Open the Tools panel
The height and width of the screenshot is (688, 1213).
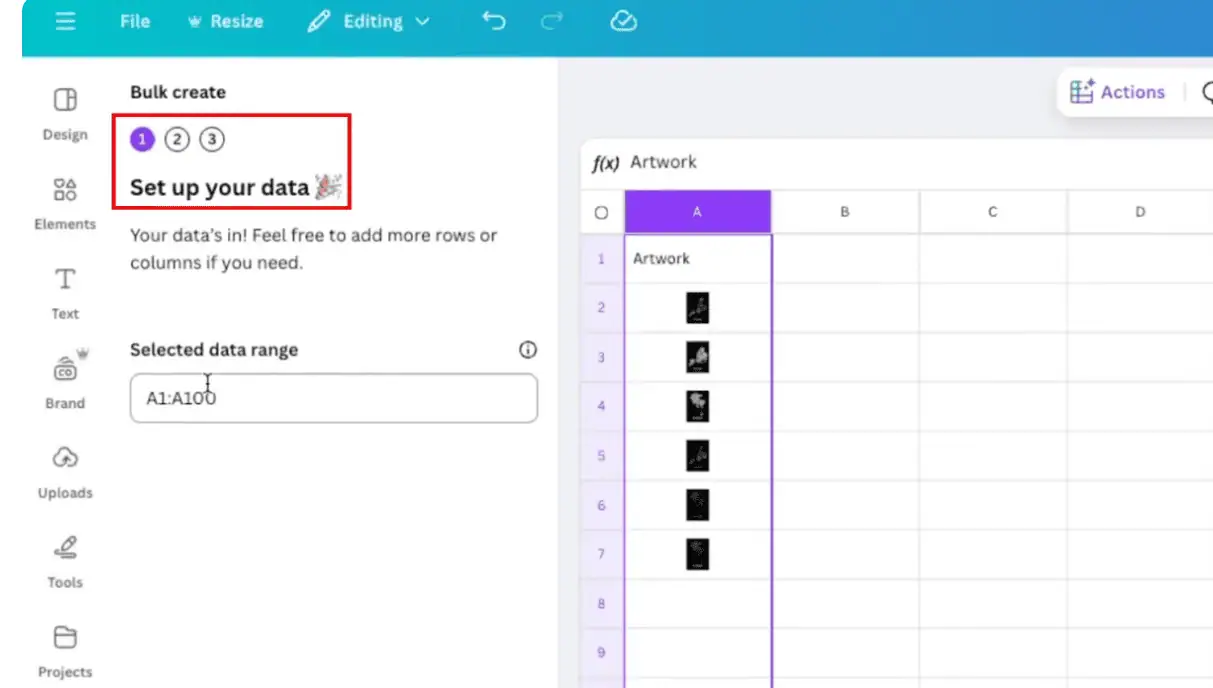click(x=65, y=558)
